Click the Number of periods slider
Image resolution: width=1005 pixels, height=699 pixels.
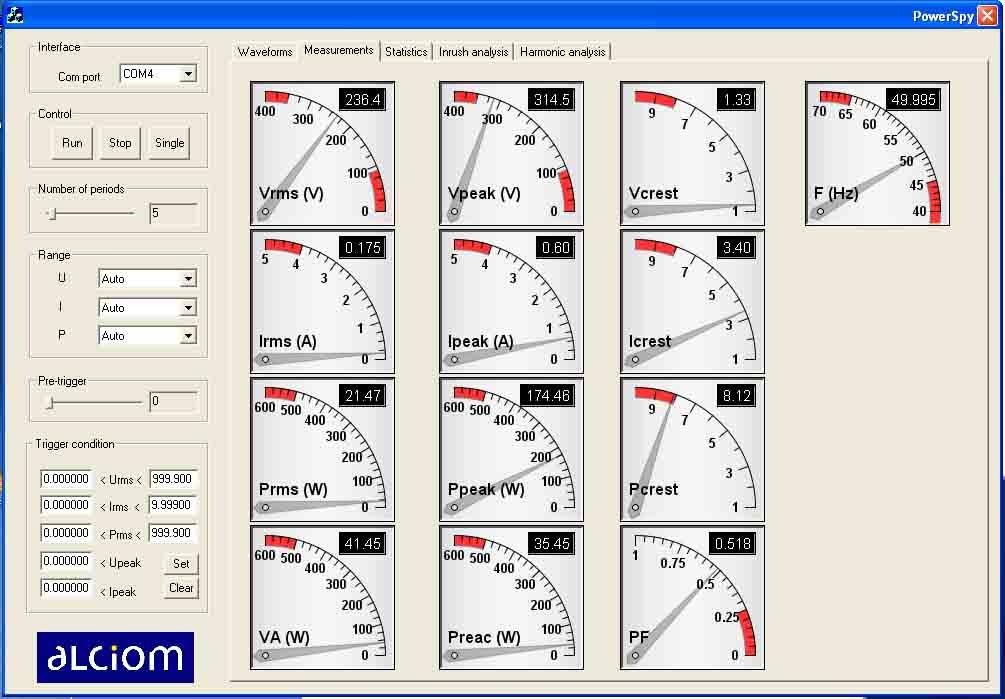90,213
